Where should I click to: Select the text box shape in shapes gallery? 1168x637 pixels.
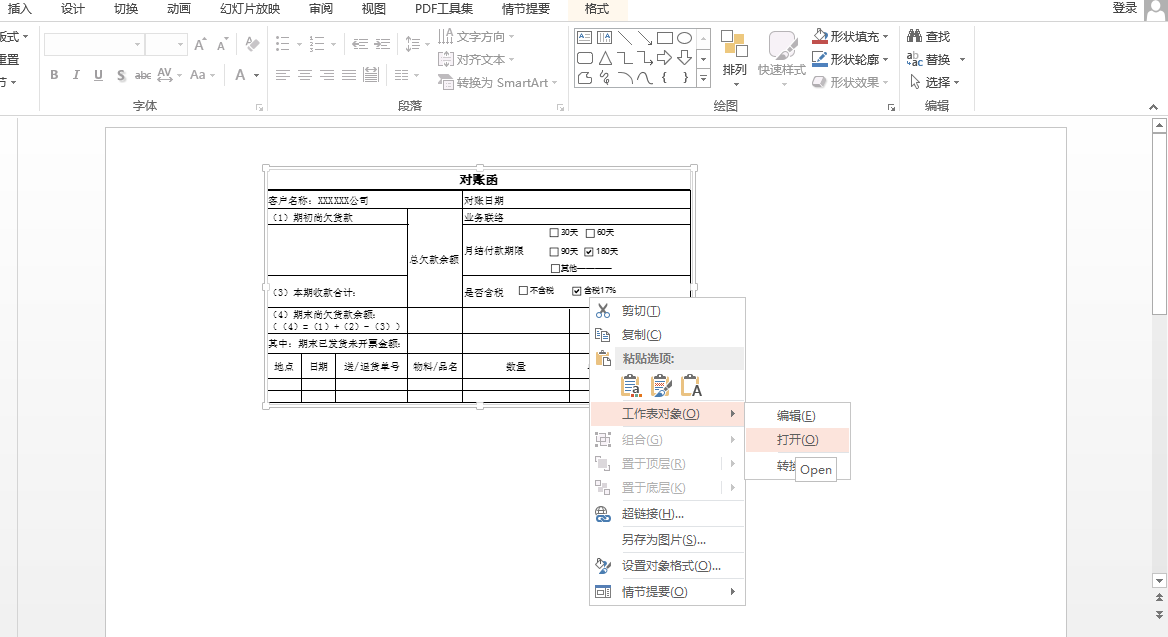tap(585, 37)
